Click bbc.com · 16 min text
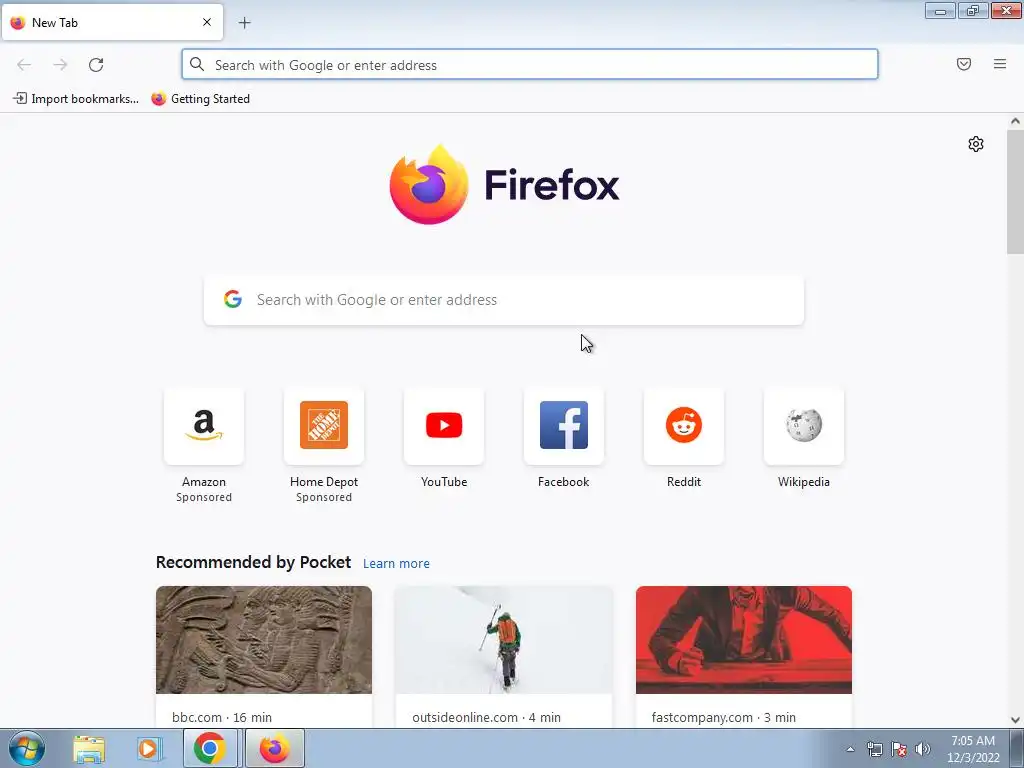 click(222, 717)
